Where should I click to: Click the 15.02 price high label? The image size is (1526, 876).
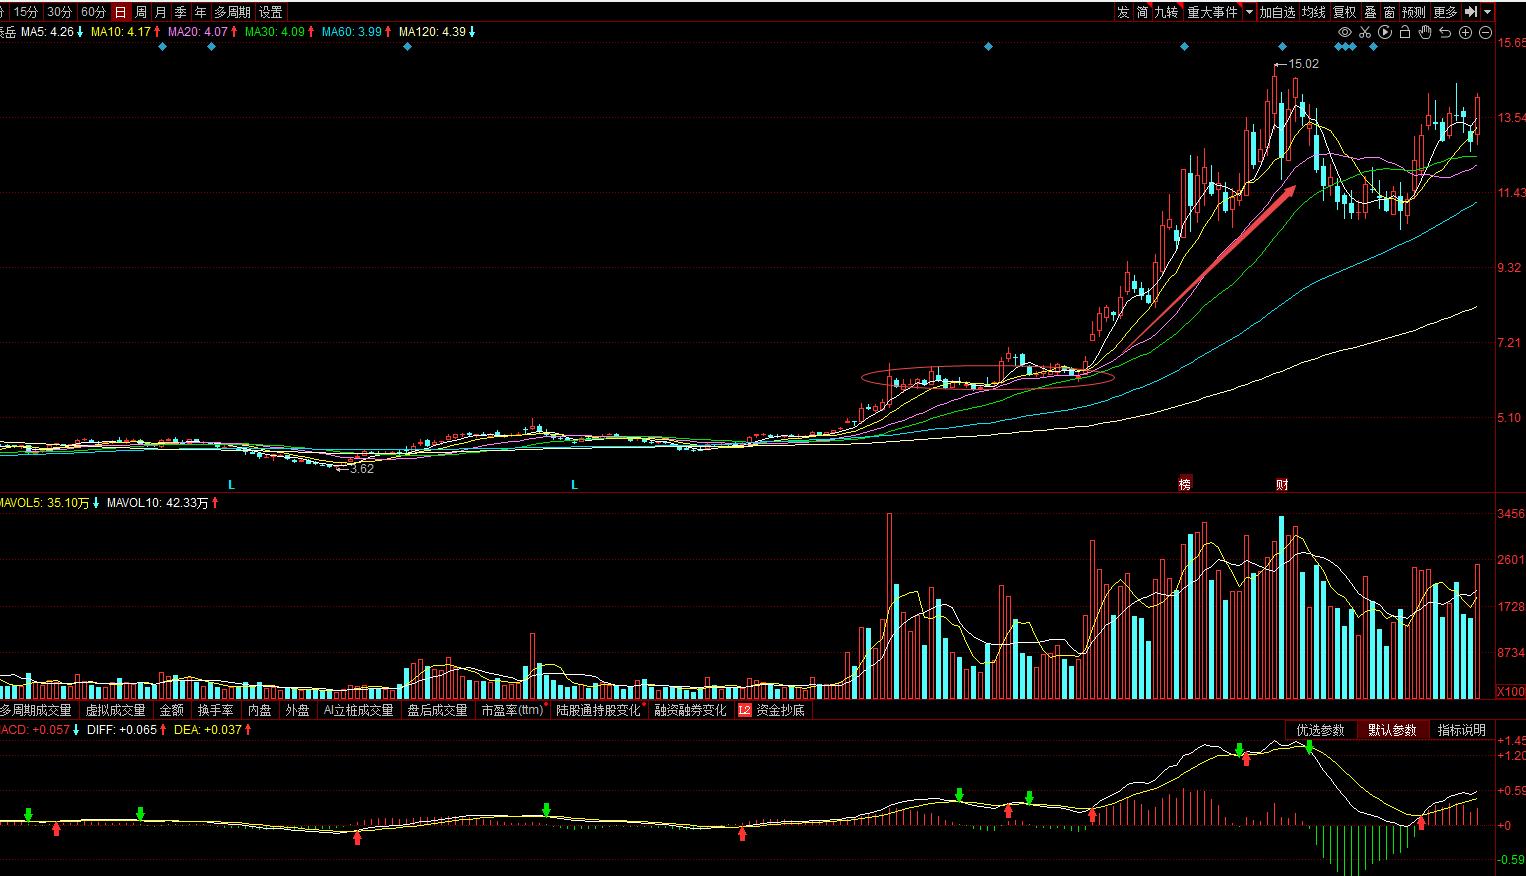pyautogui.click(x=1303, y=64)
